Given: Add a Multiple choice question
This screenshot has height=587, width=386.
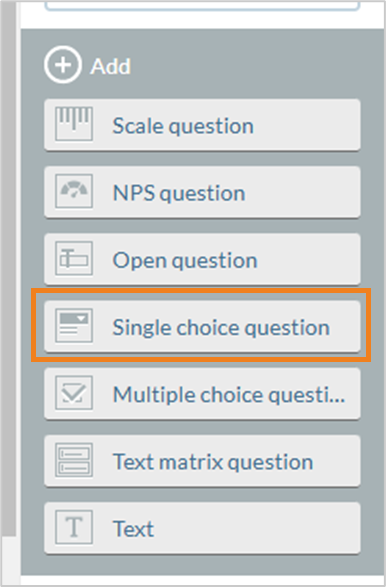Looking at the screenshot, I should pyautogui.click(x=202, y=393).
